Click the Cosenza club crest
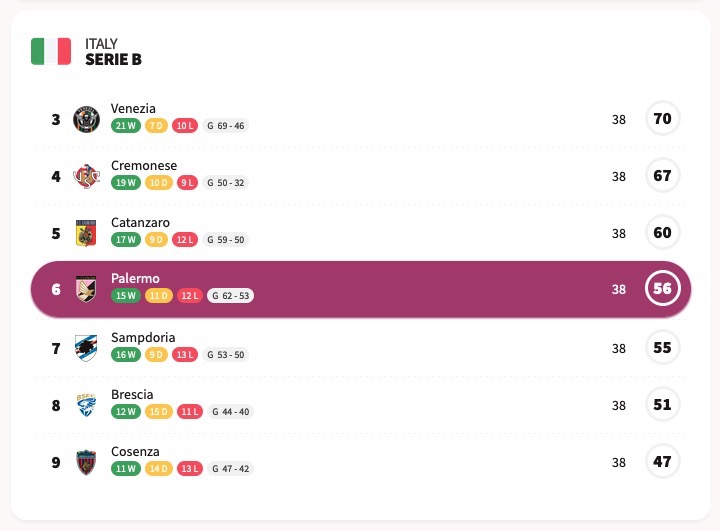 coord(86,462)
